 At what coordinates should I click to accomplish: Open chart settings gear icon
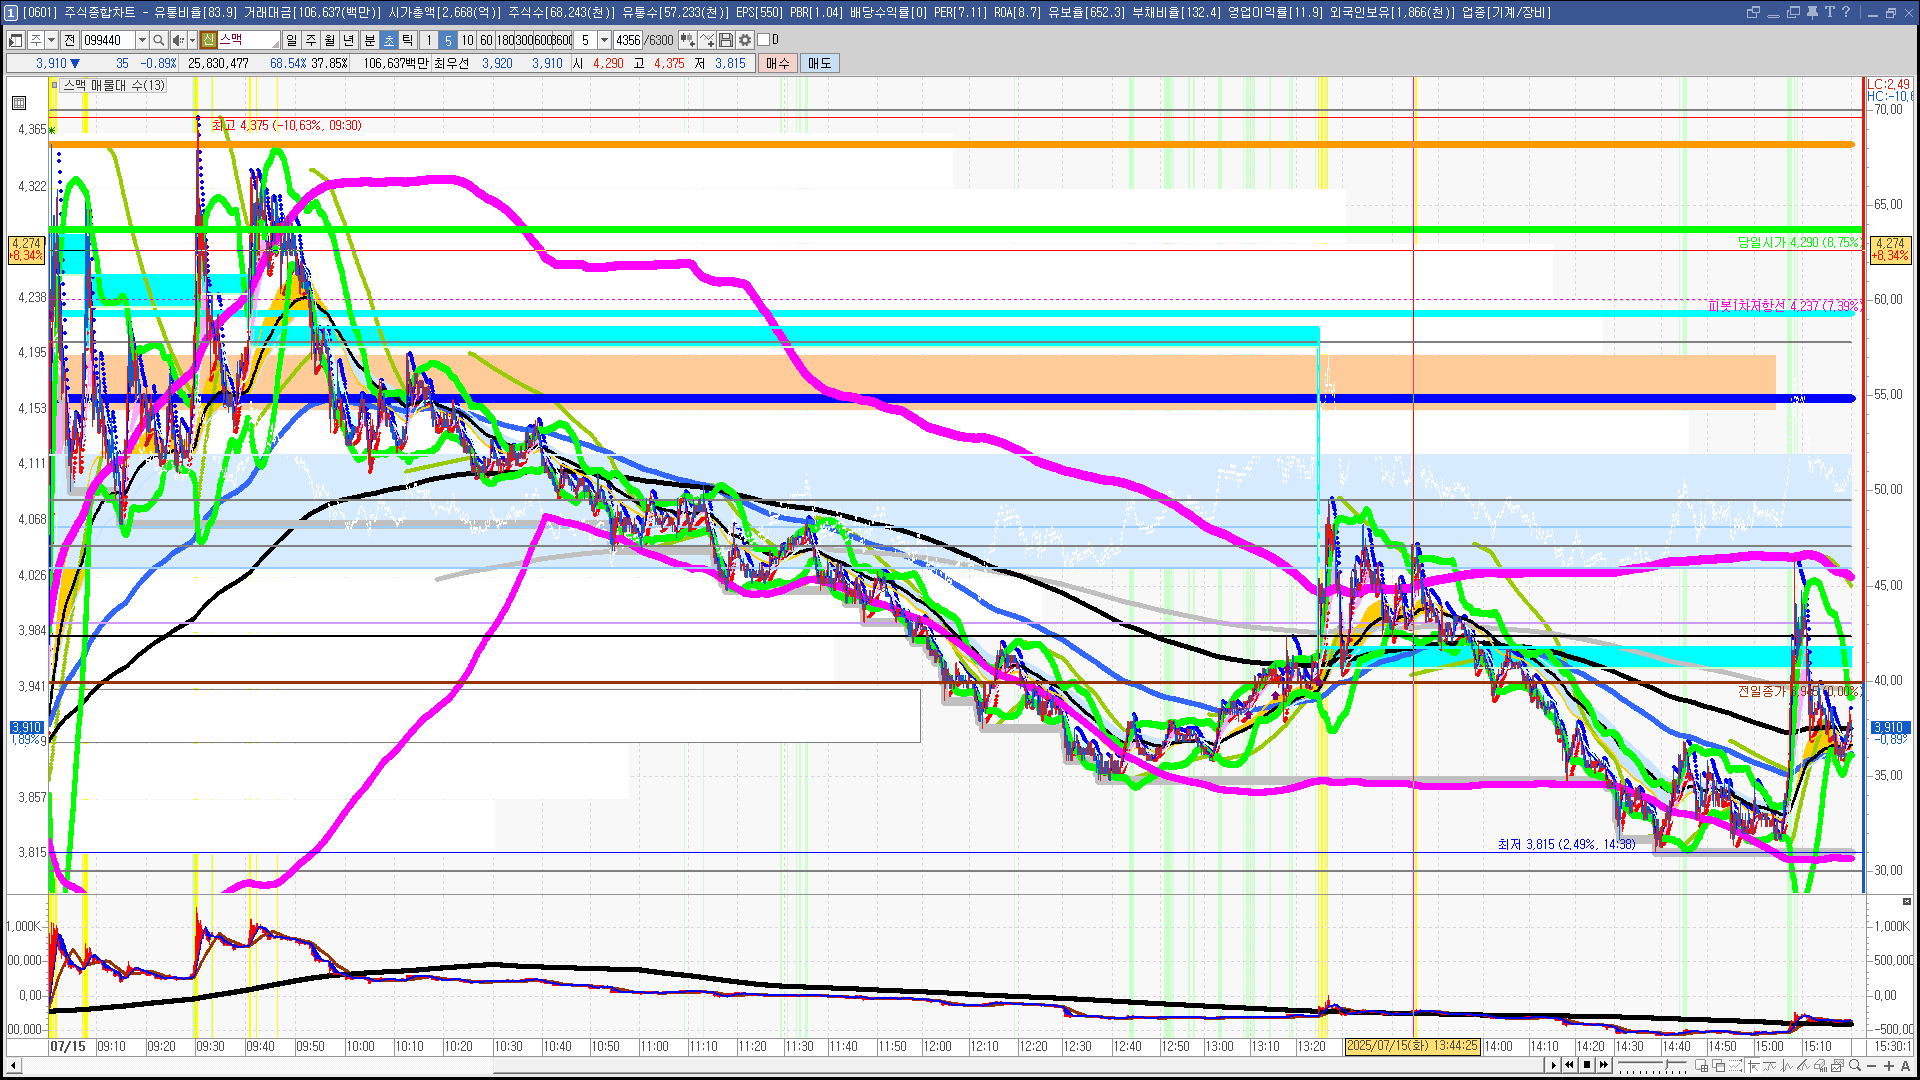[x=745, y=40]
